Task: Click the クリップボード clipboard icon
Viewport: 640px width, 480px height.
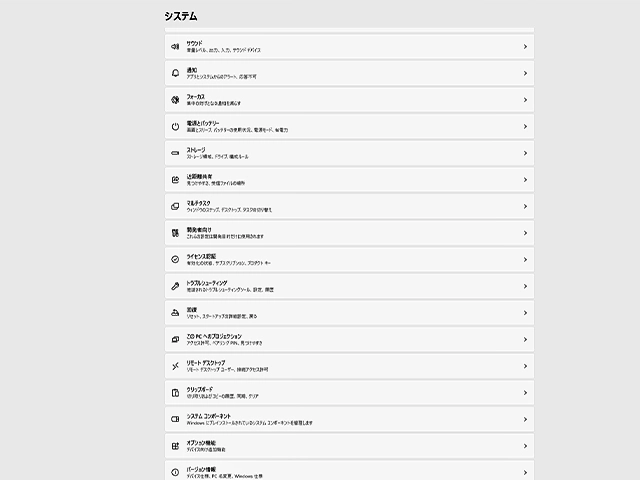Action: 175,393
